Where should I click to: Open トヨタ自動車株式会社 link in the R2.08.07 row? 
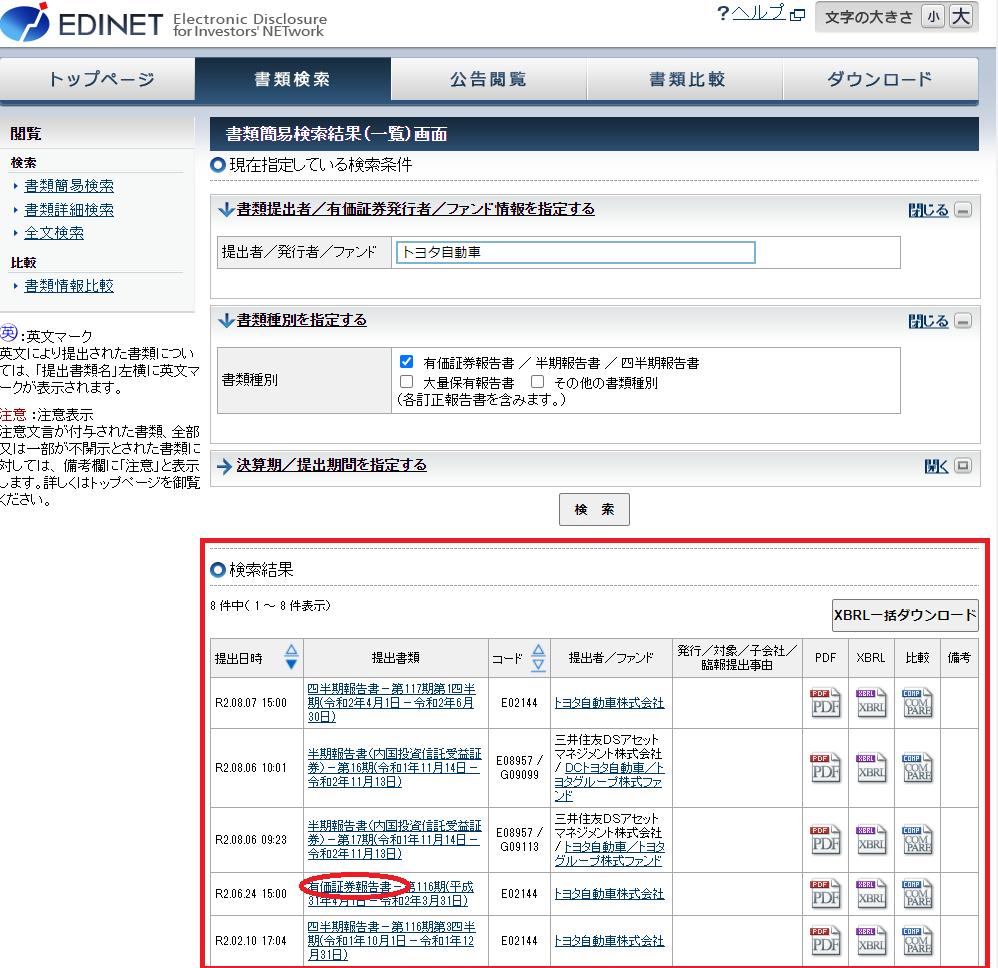(x=609, y=703)
